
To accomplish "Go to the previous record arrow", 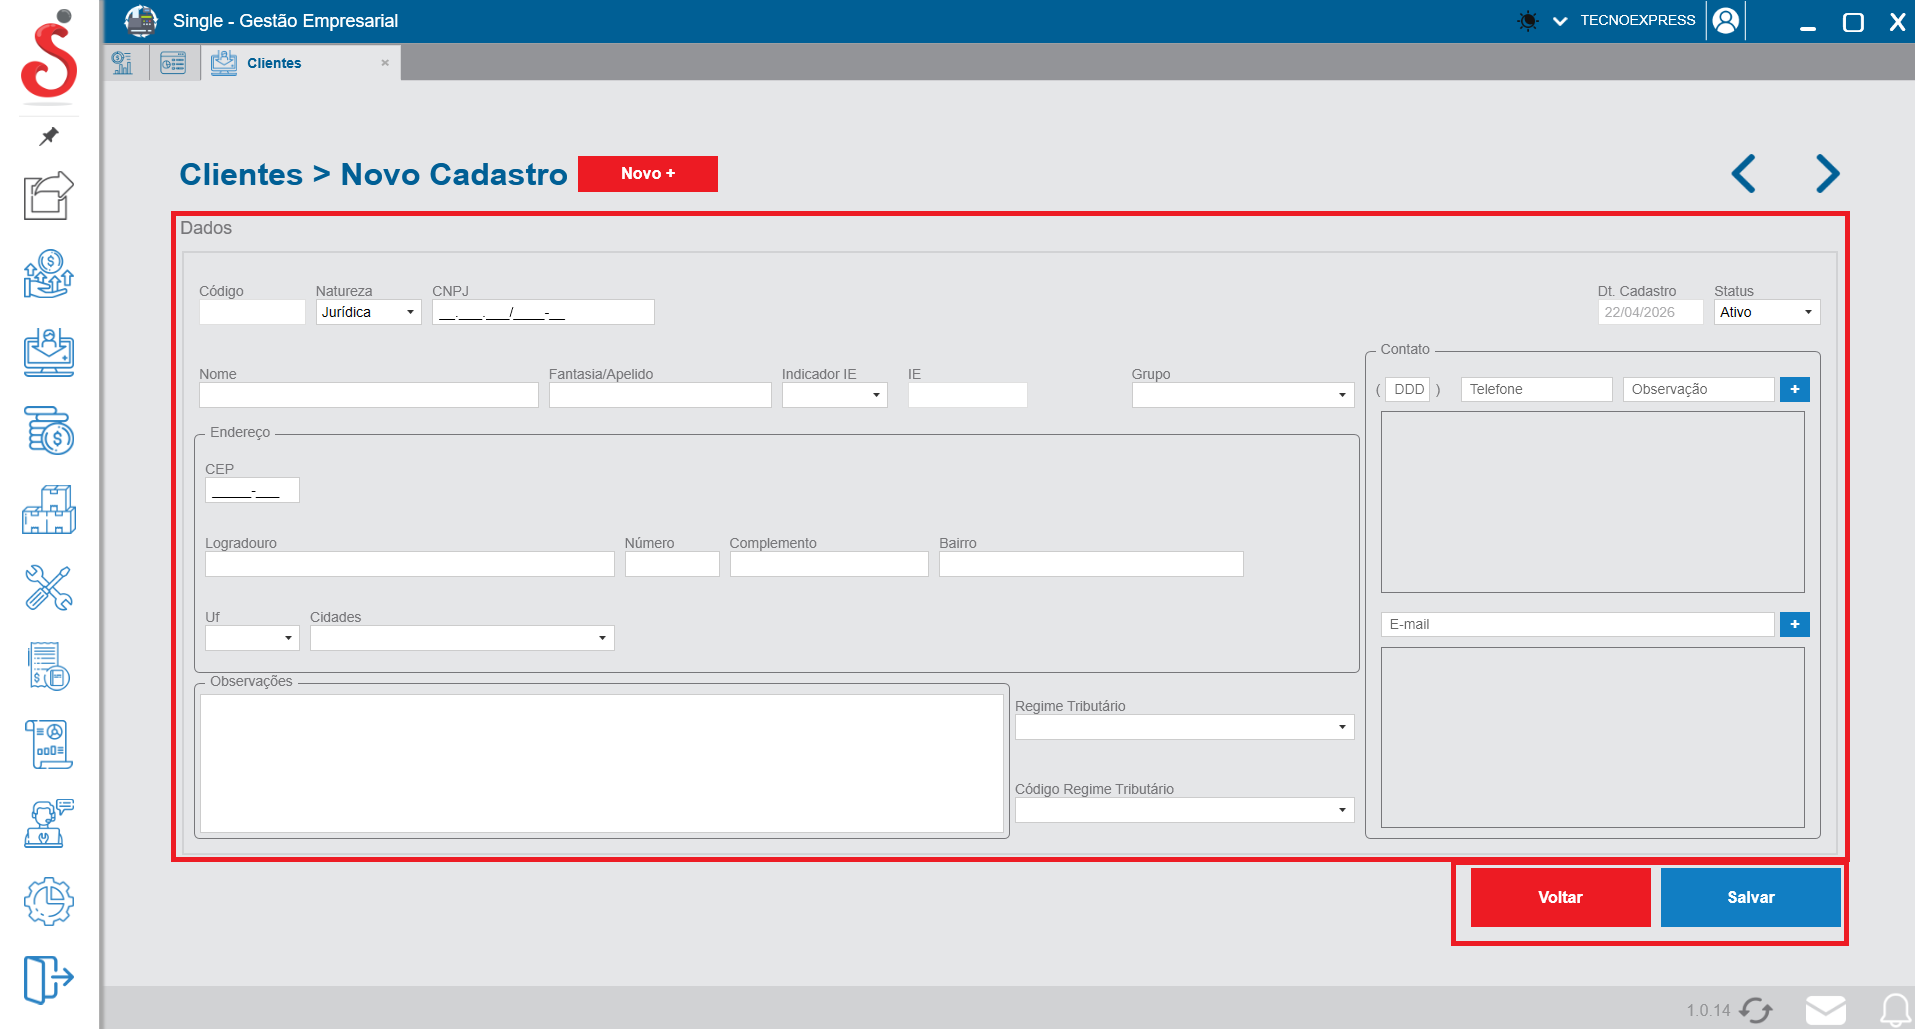I will click(1744, 174).
